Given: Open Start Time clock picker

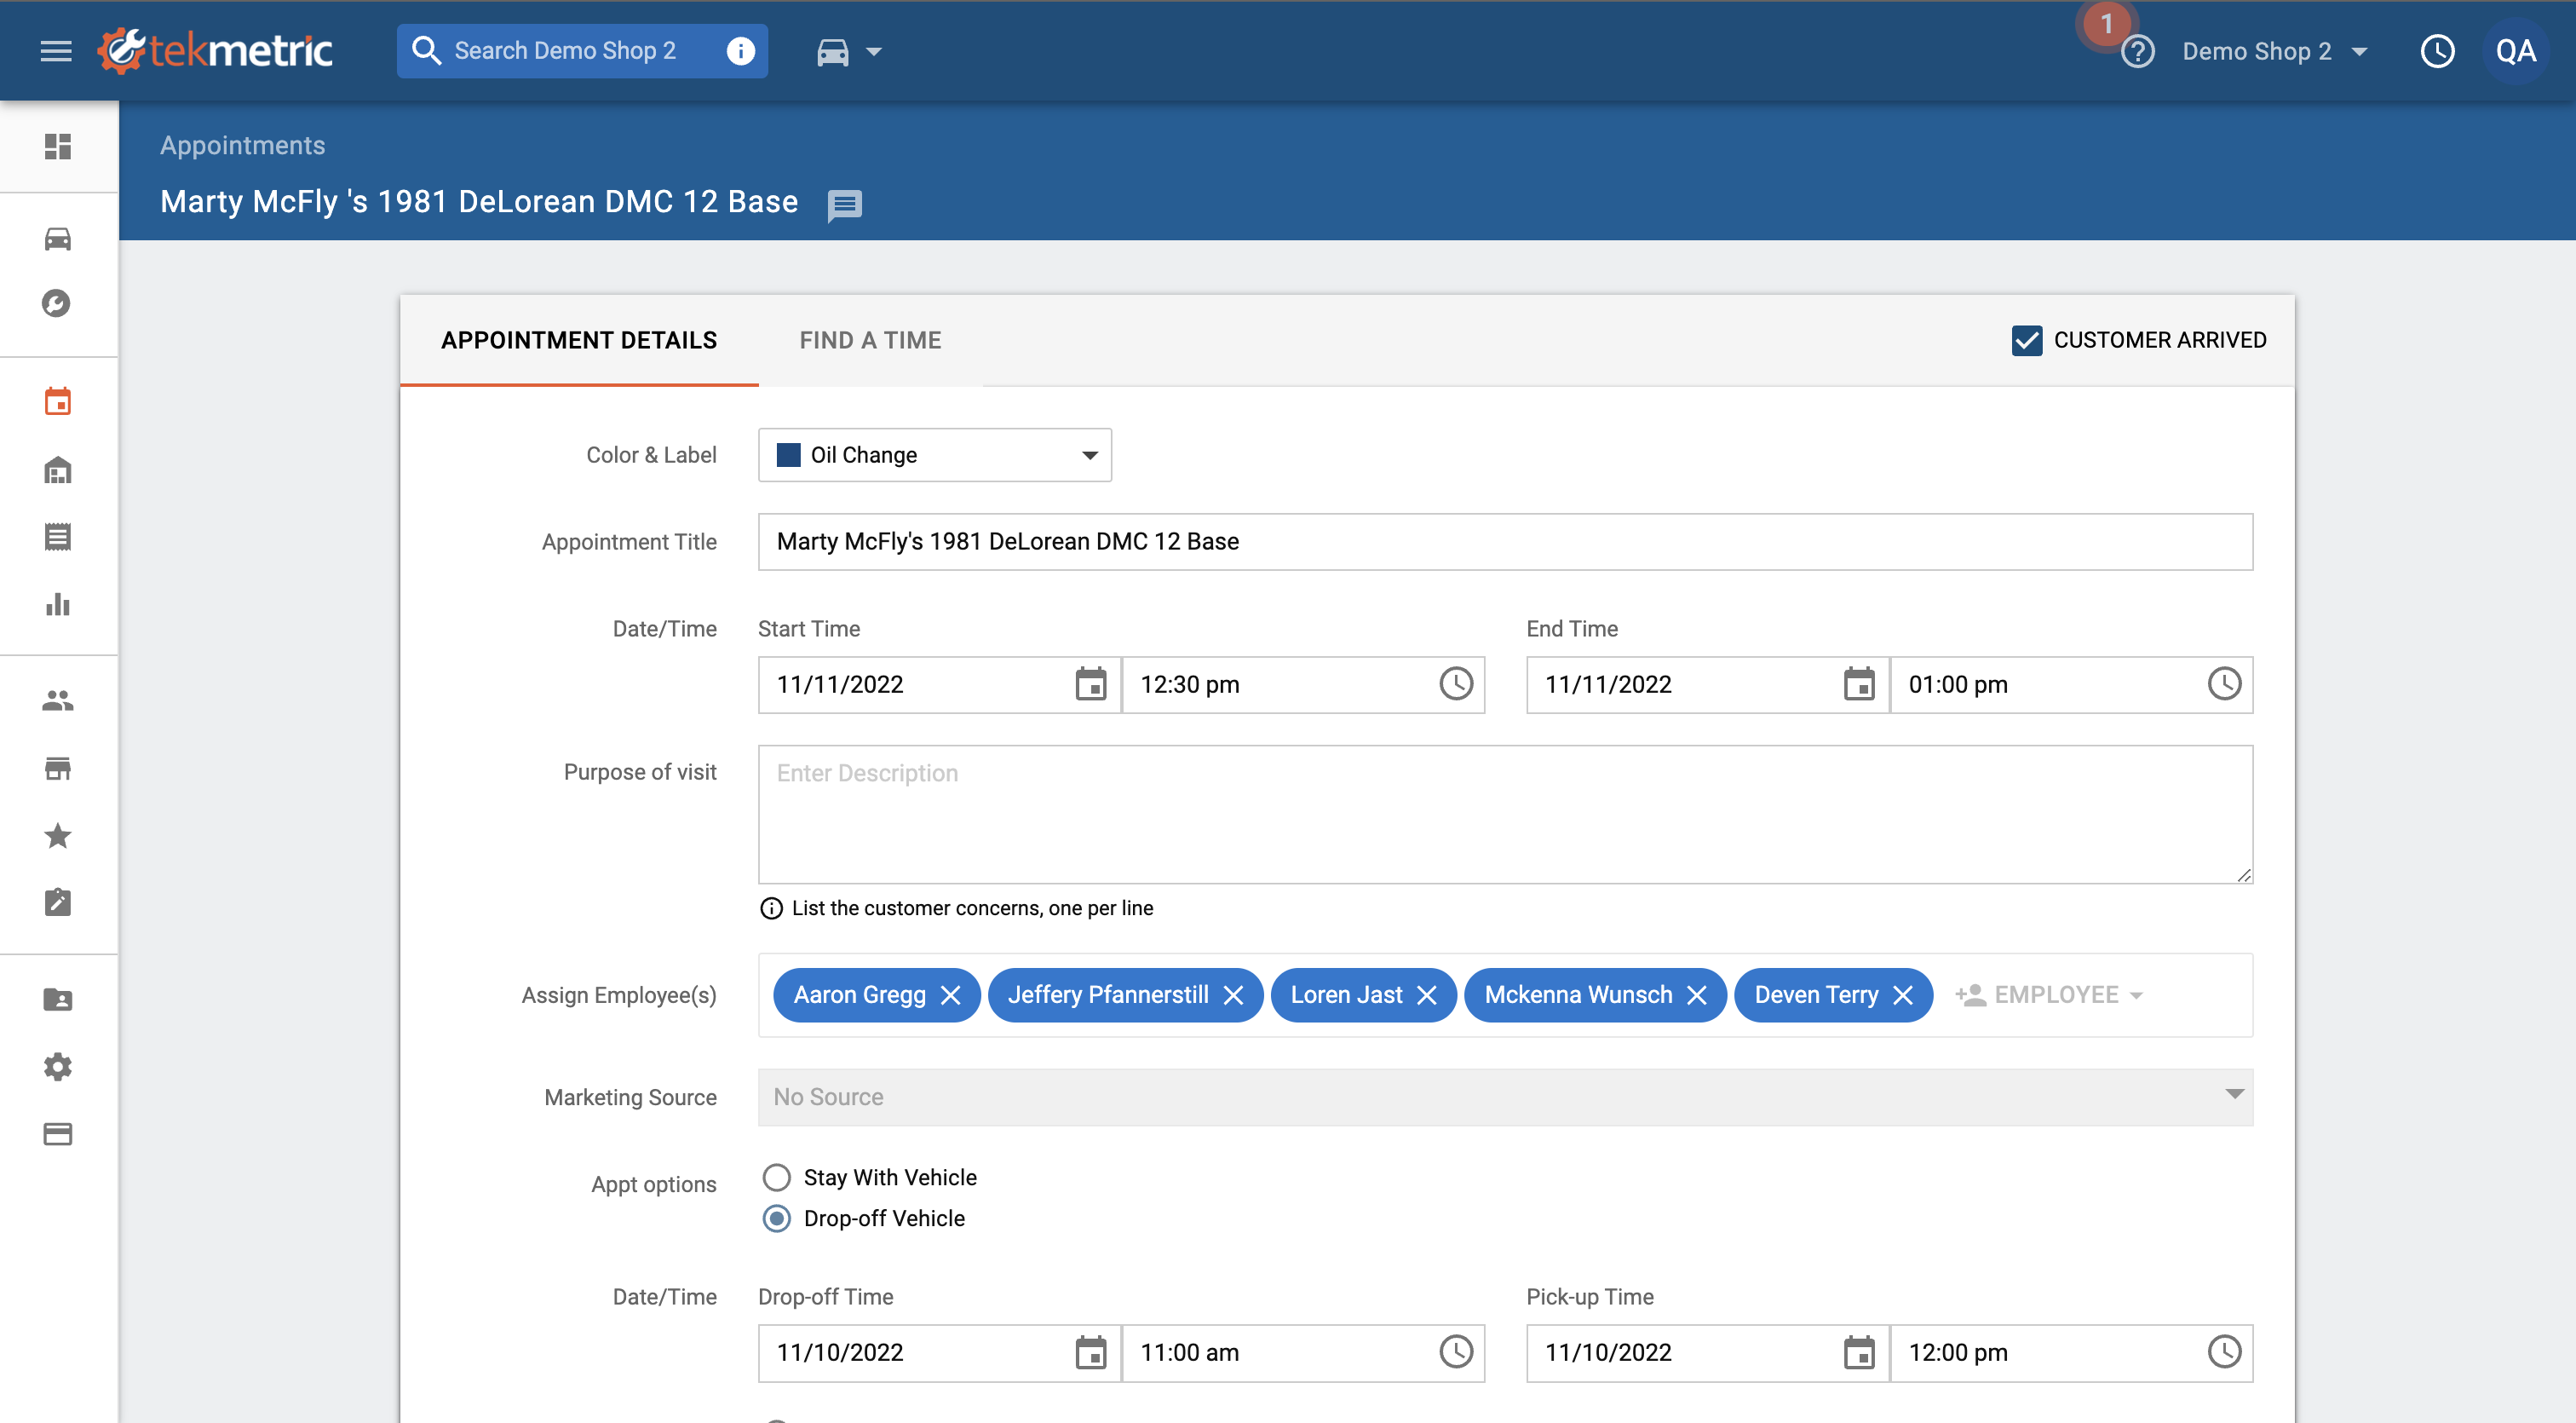Looking at the screenshot, I should point(1456,684).
